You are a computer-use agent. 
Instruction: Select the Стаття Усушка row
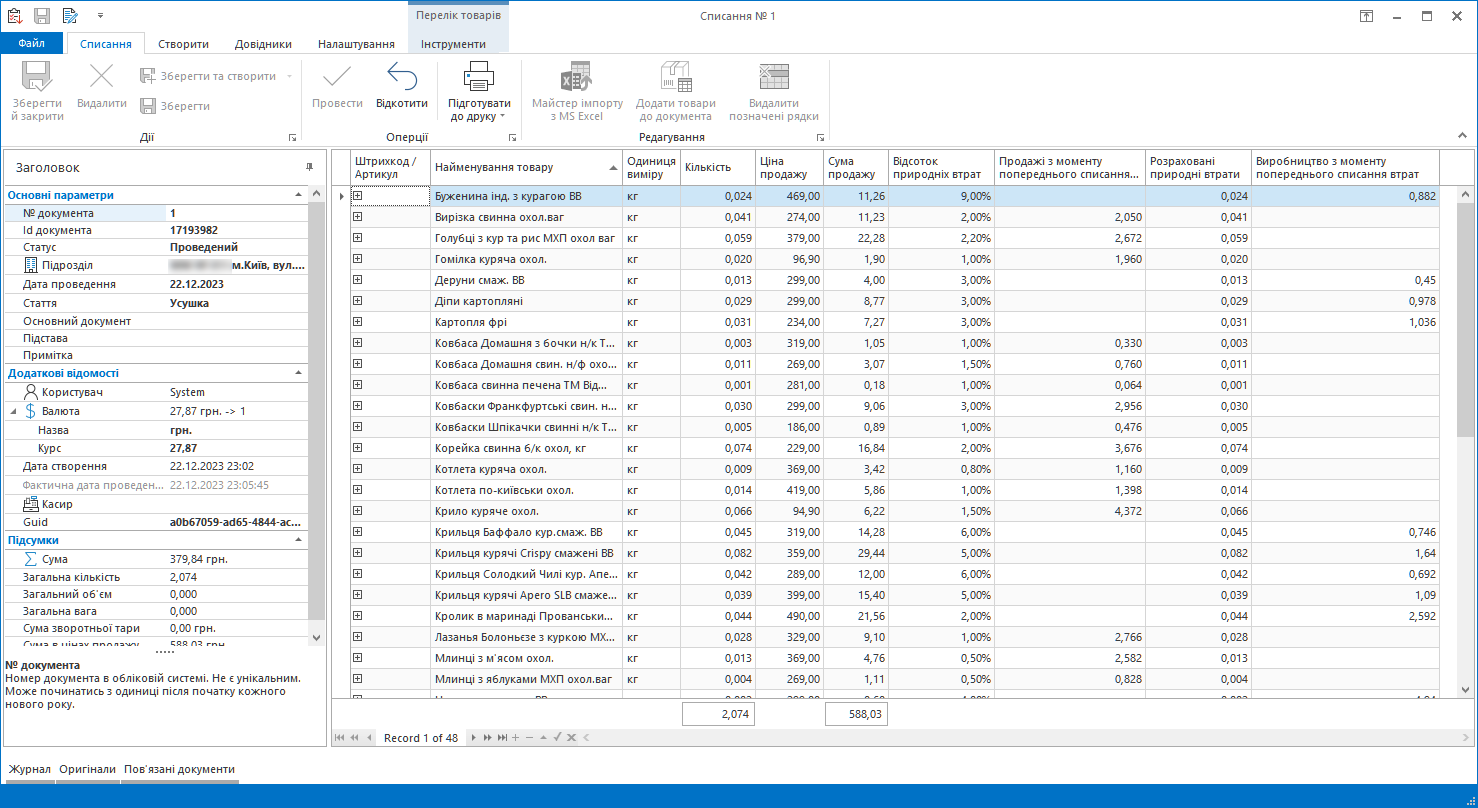[156, 303]
